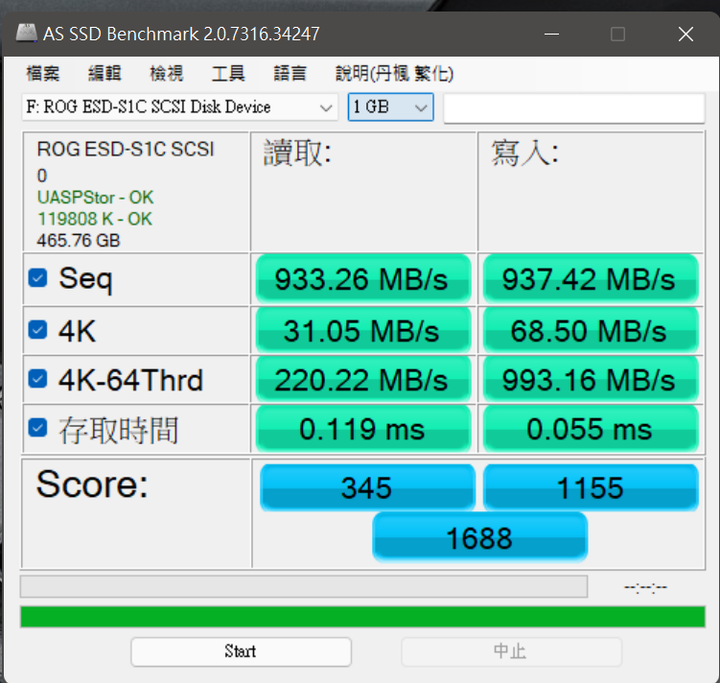720x683 pixels.
Task: Open the 語言 menu
Action: 290,73
